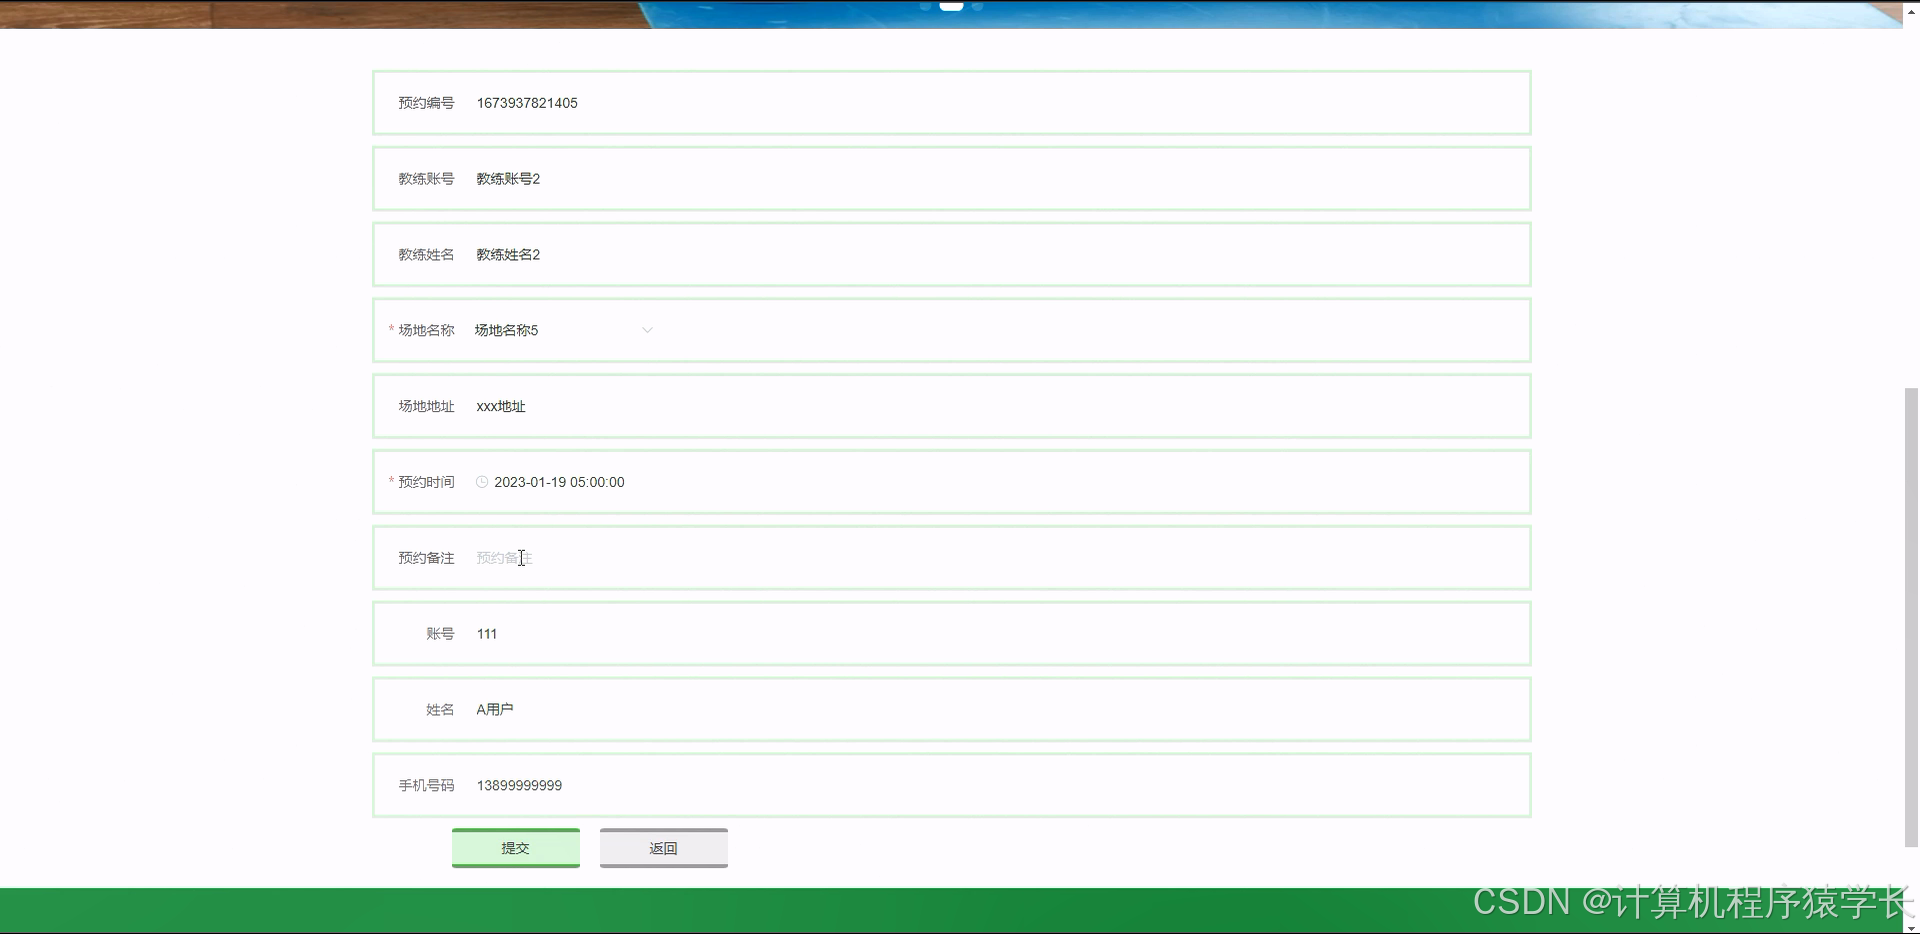1920x934 pixels.
Task: Click the 返回 back button
Action: click(664, 848)
